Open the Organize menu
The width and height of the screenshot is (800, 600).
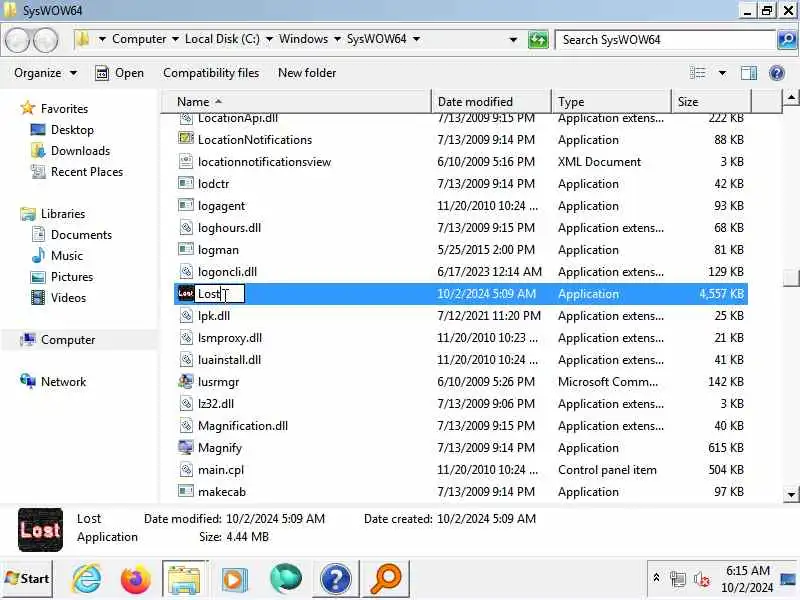click(45, 73)
